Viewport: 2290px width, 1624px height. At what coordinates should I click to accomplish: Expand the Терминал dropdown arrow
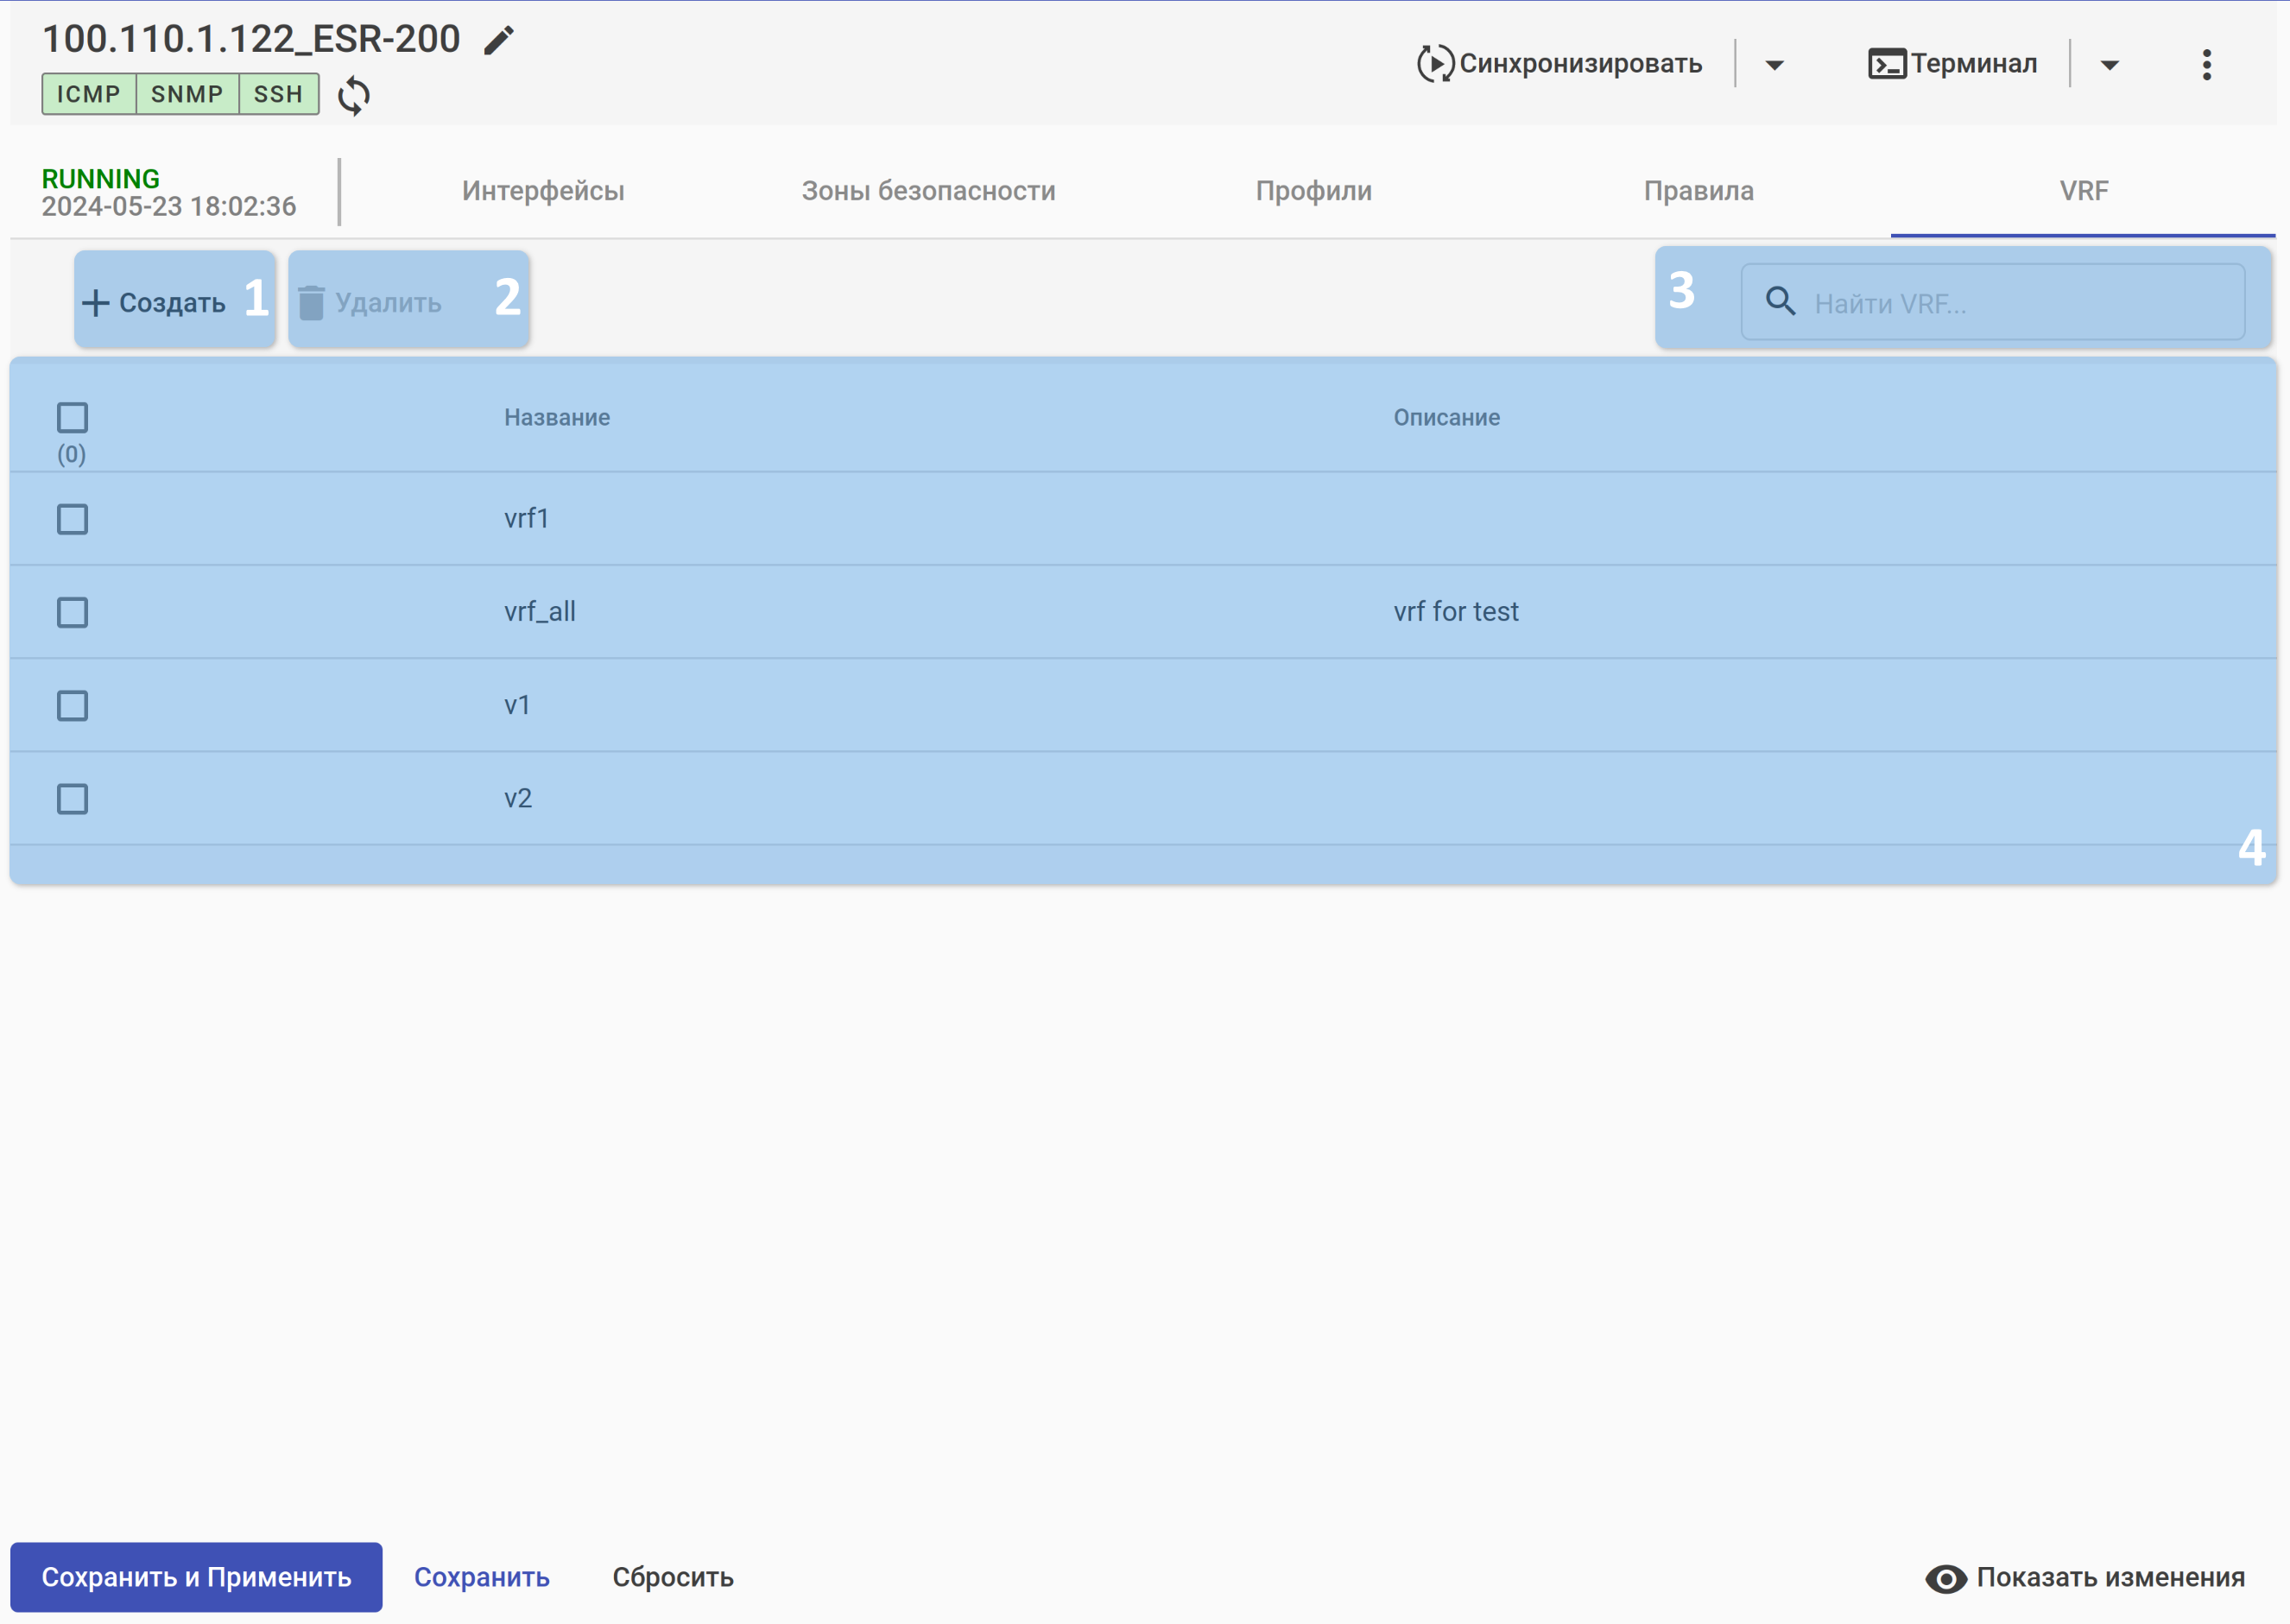click(x=2109, y=65)
